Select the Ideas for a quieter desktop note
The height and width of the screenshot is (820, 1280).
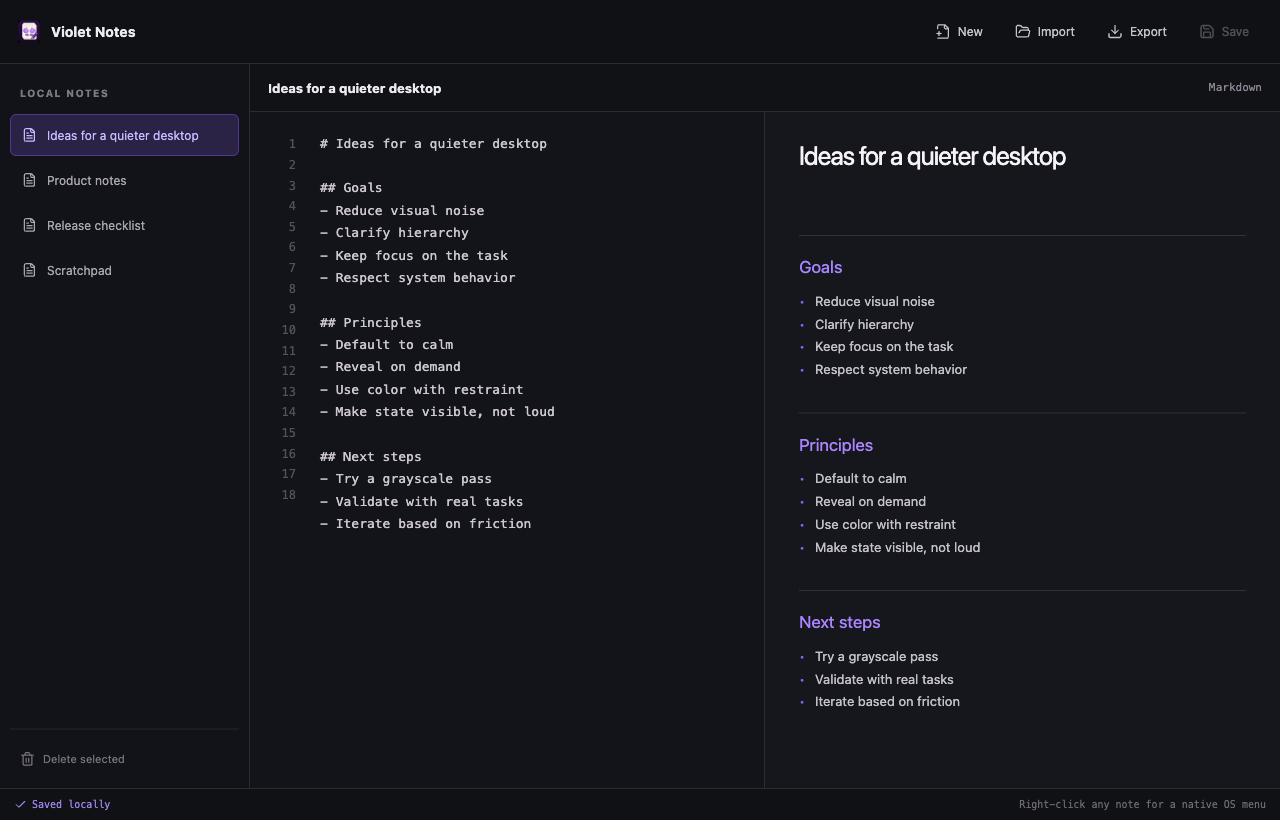point(124,135)
